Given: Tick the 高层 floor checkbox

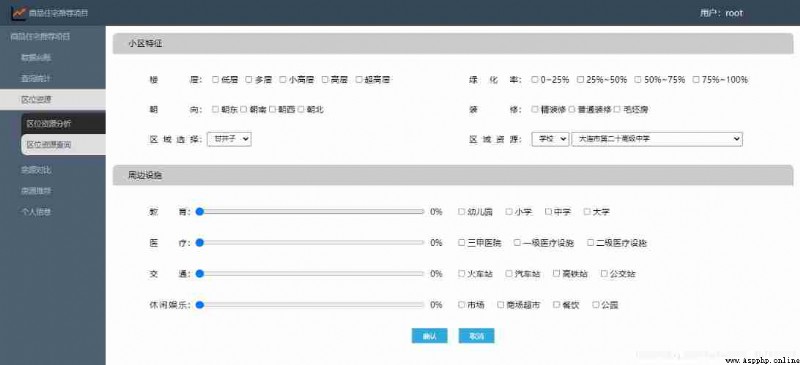Looking at the screenshot, I should tap(325, 80).
